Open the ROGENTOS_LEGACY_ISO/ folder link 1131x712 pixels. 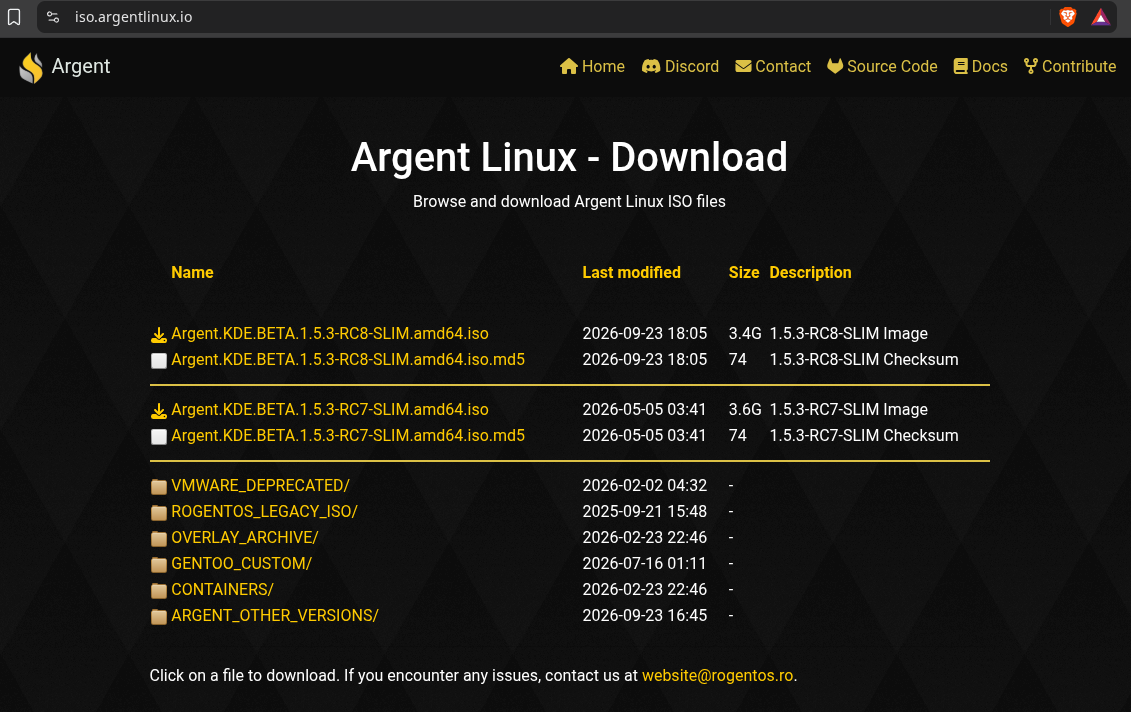coord(264,511)
